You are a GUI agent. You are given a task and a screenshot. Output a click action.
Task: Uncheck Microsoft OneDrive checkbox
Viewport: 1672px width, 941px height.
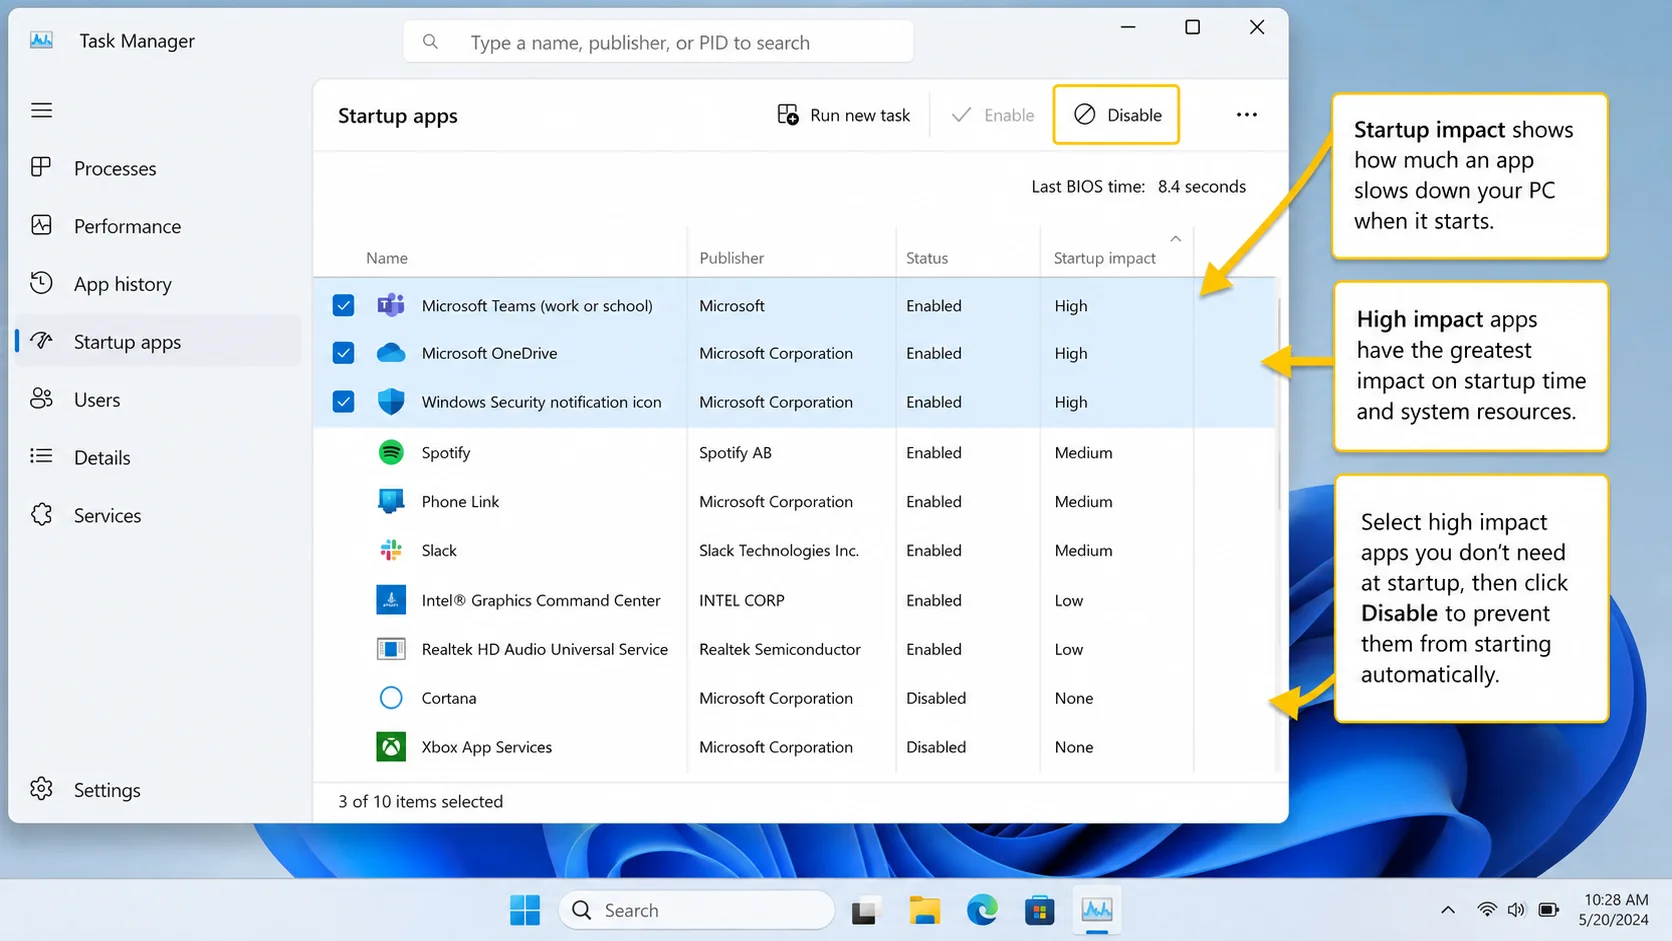coord(343,353)
